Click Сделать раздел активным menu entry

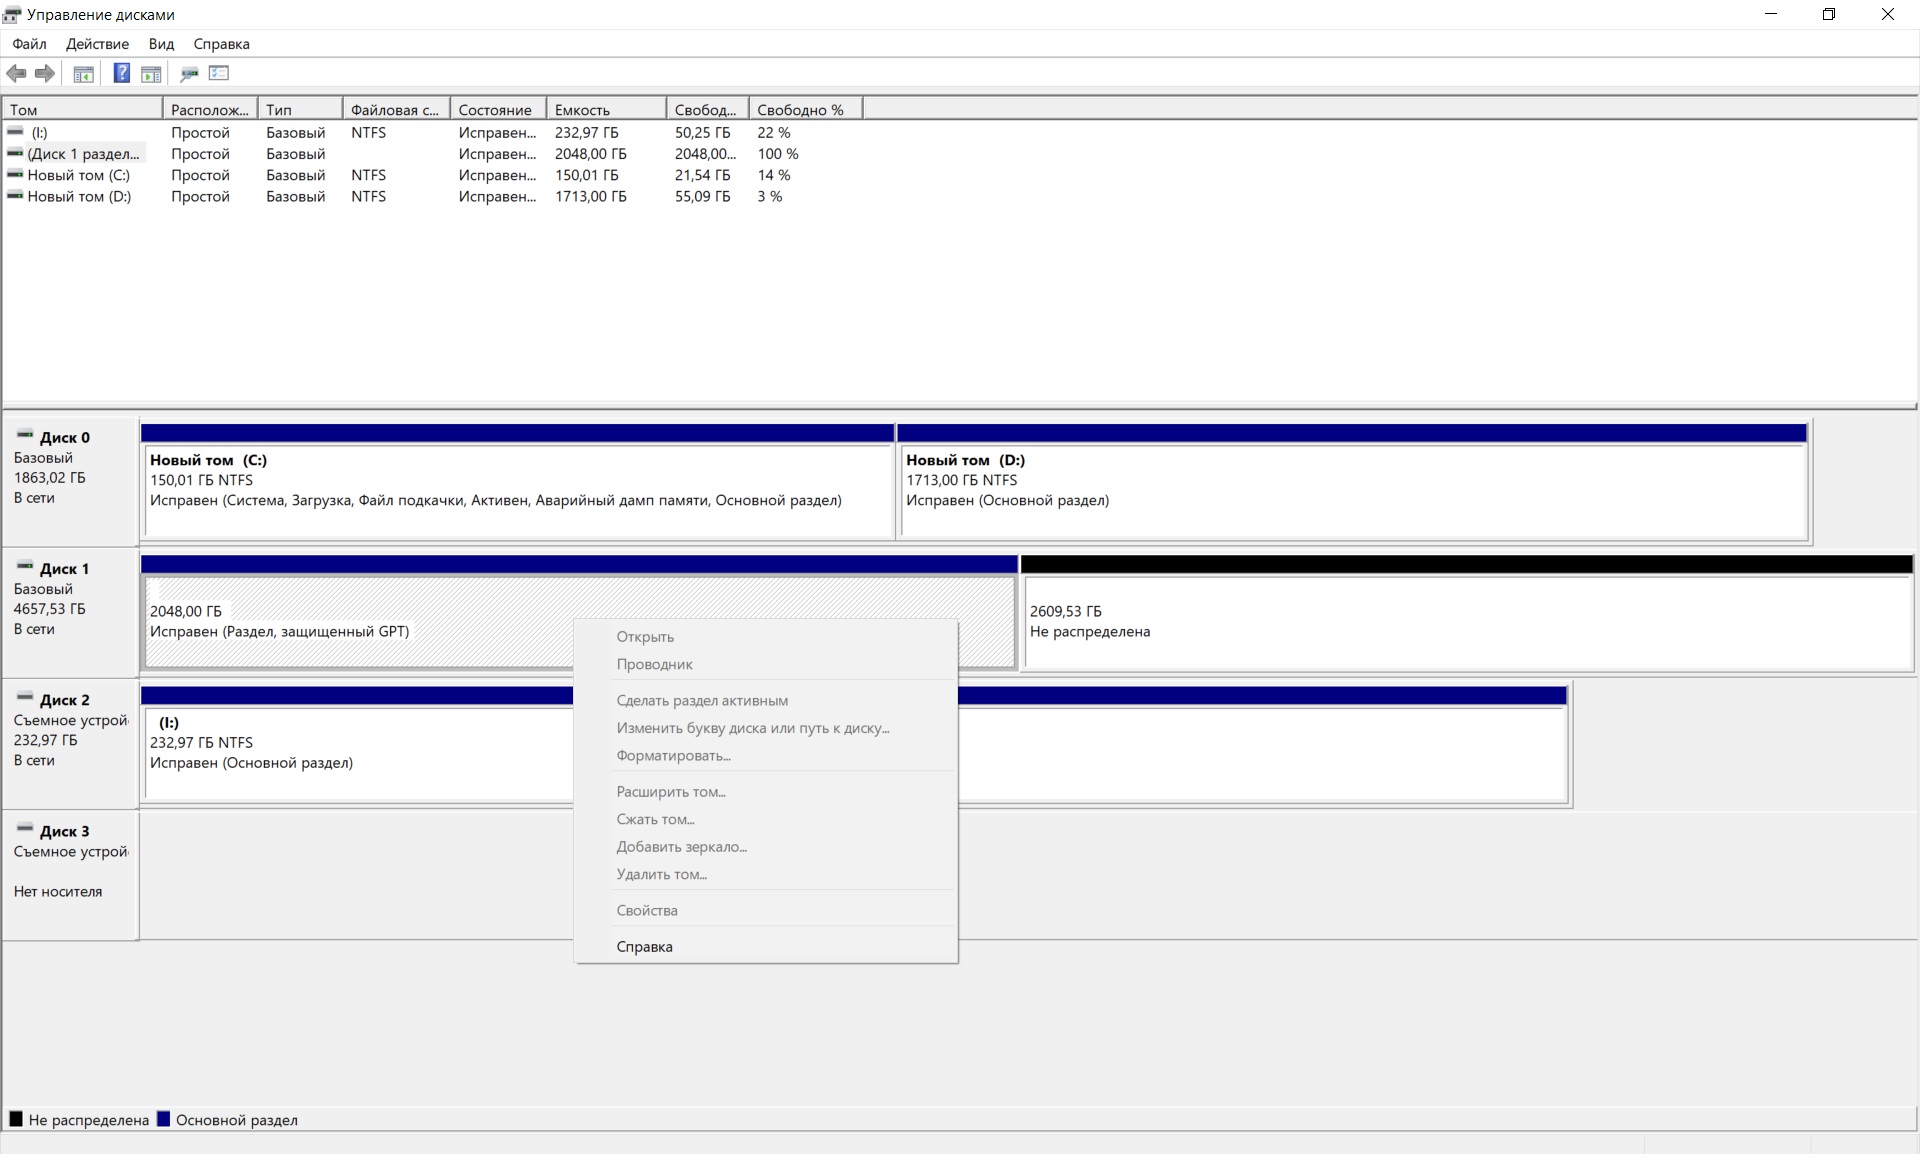(x=766, y=700)
